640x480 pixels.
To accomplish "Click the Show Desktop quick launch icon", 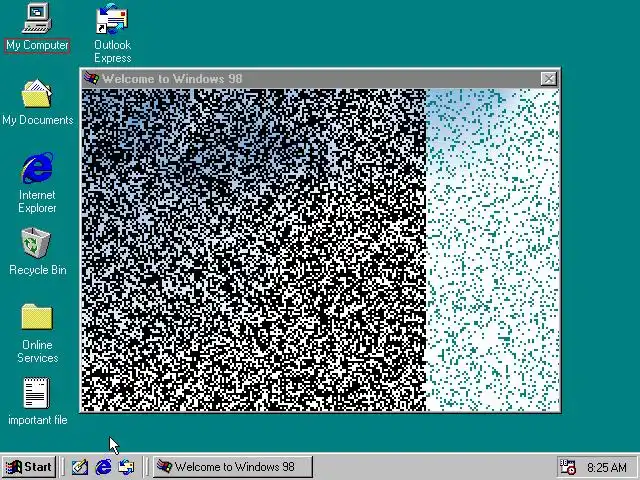I will click(x=80, y=467).
